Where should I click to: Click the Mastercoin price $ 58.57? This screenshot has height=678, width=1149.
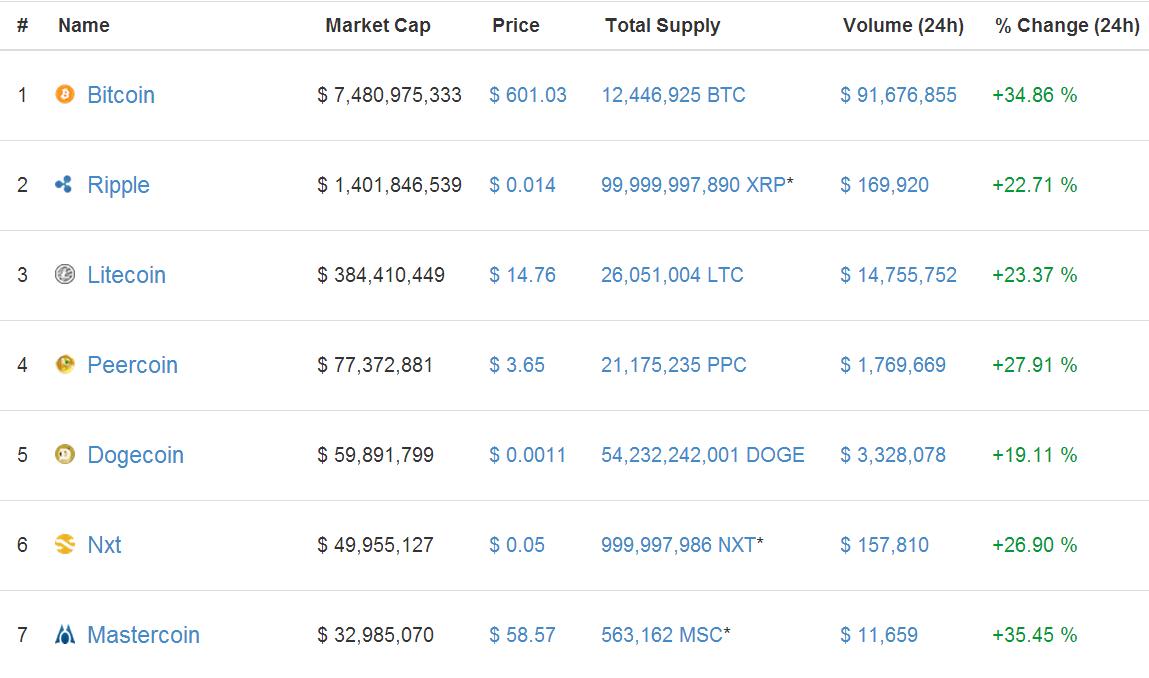pos(522,635)
